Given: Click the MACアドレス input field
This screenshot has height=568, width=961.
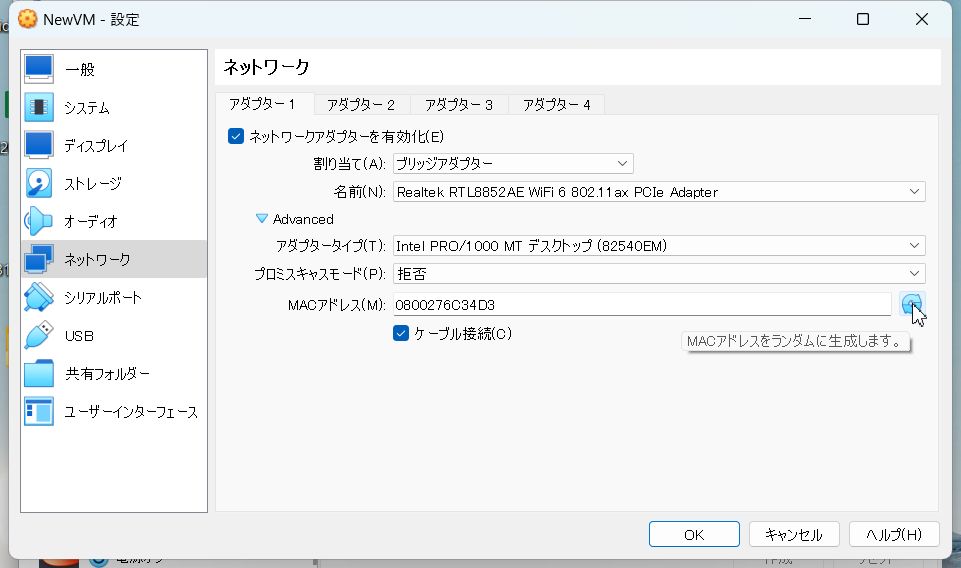Looking at the screenshot, I should (641, 304).
